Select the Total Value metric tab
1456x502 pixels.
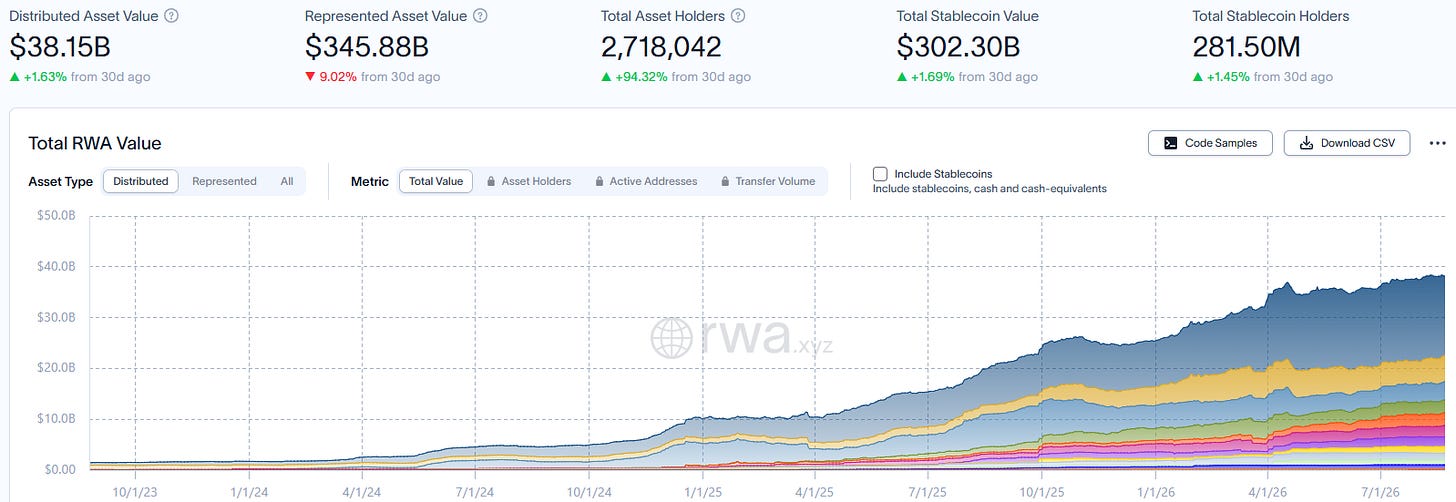point(436,181)
